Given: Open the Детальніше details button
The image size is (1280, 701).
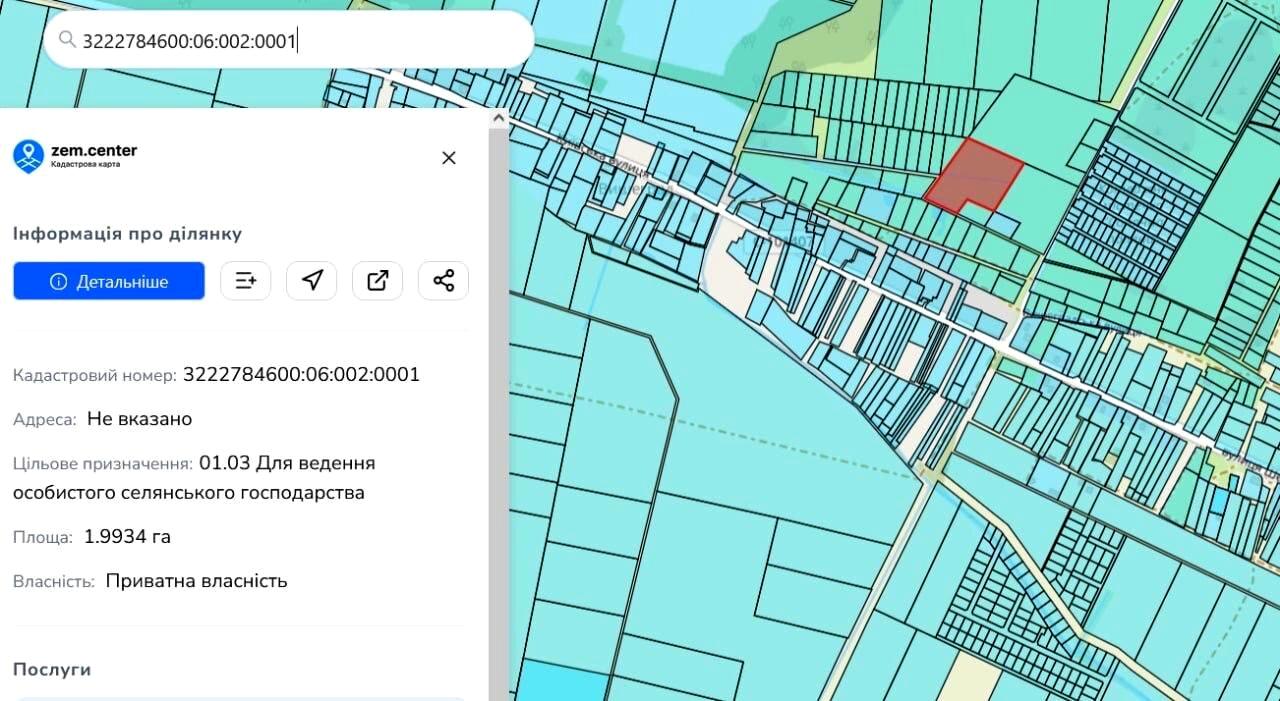Looking at the screenshot, I should point(109,281).
